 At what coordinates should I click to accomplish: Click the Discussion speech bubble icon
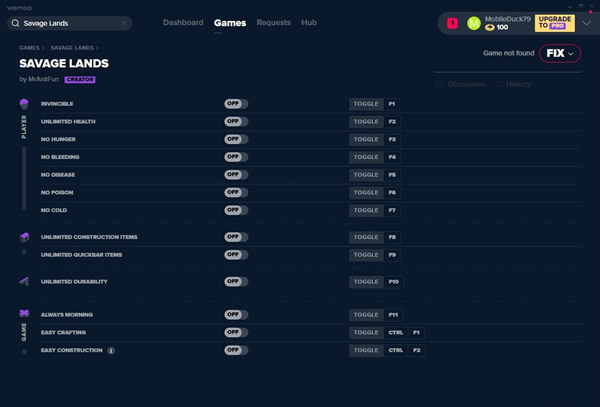click(x=439, y=84)
